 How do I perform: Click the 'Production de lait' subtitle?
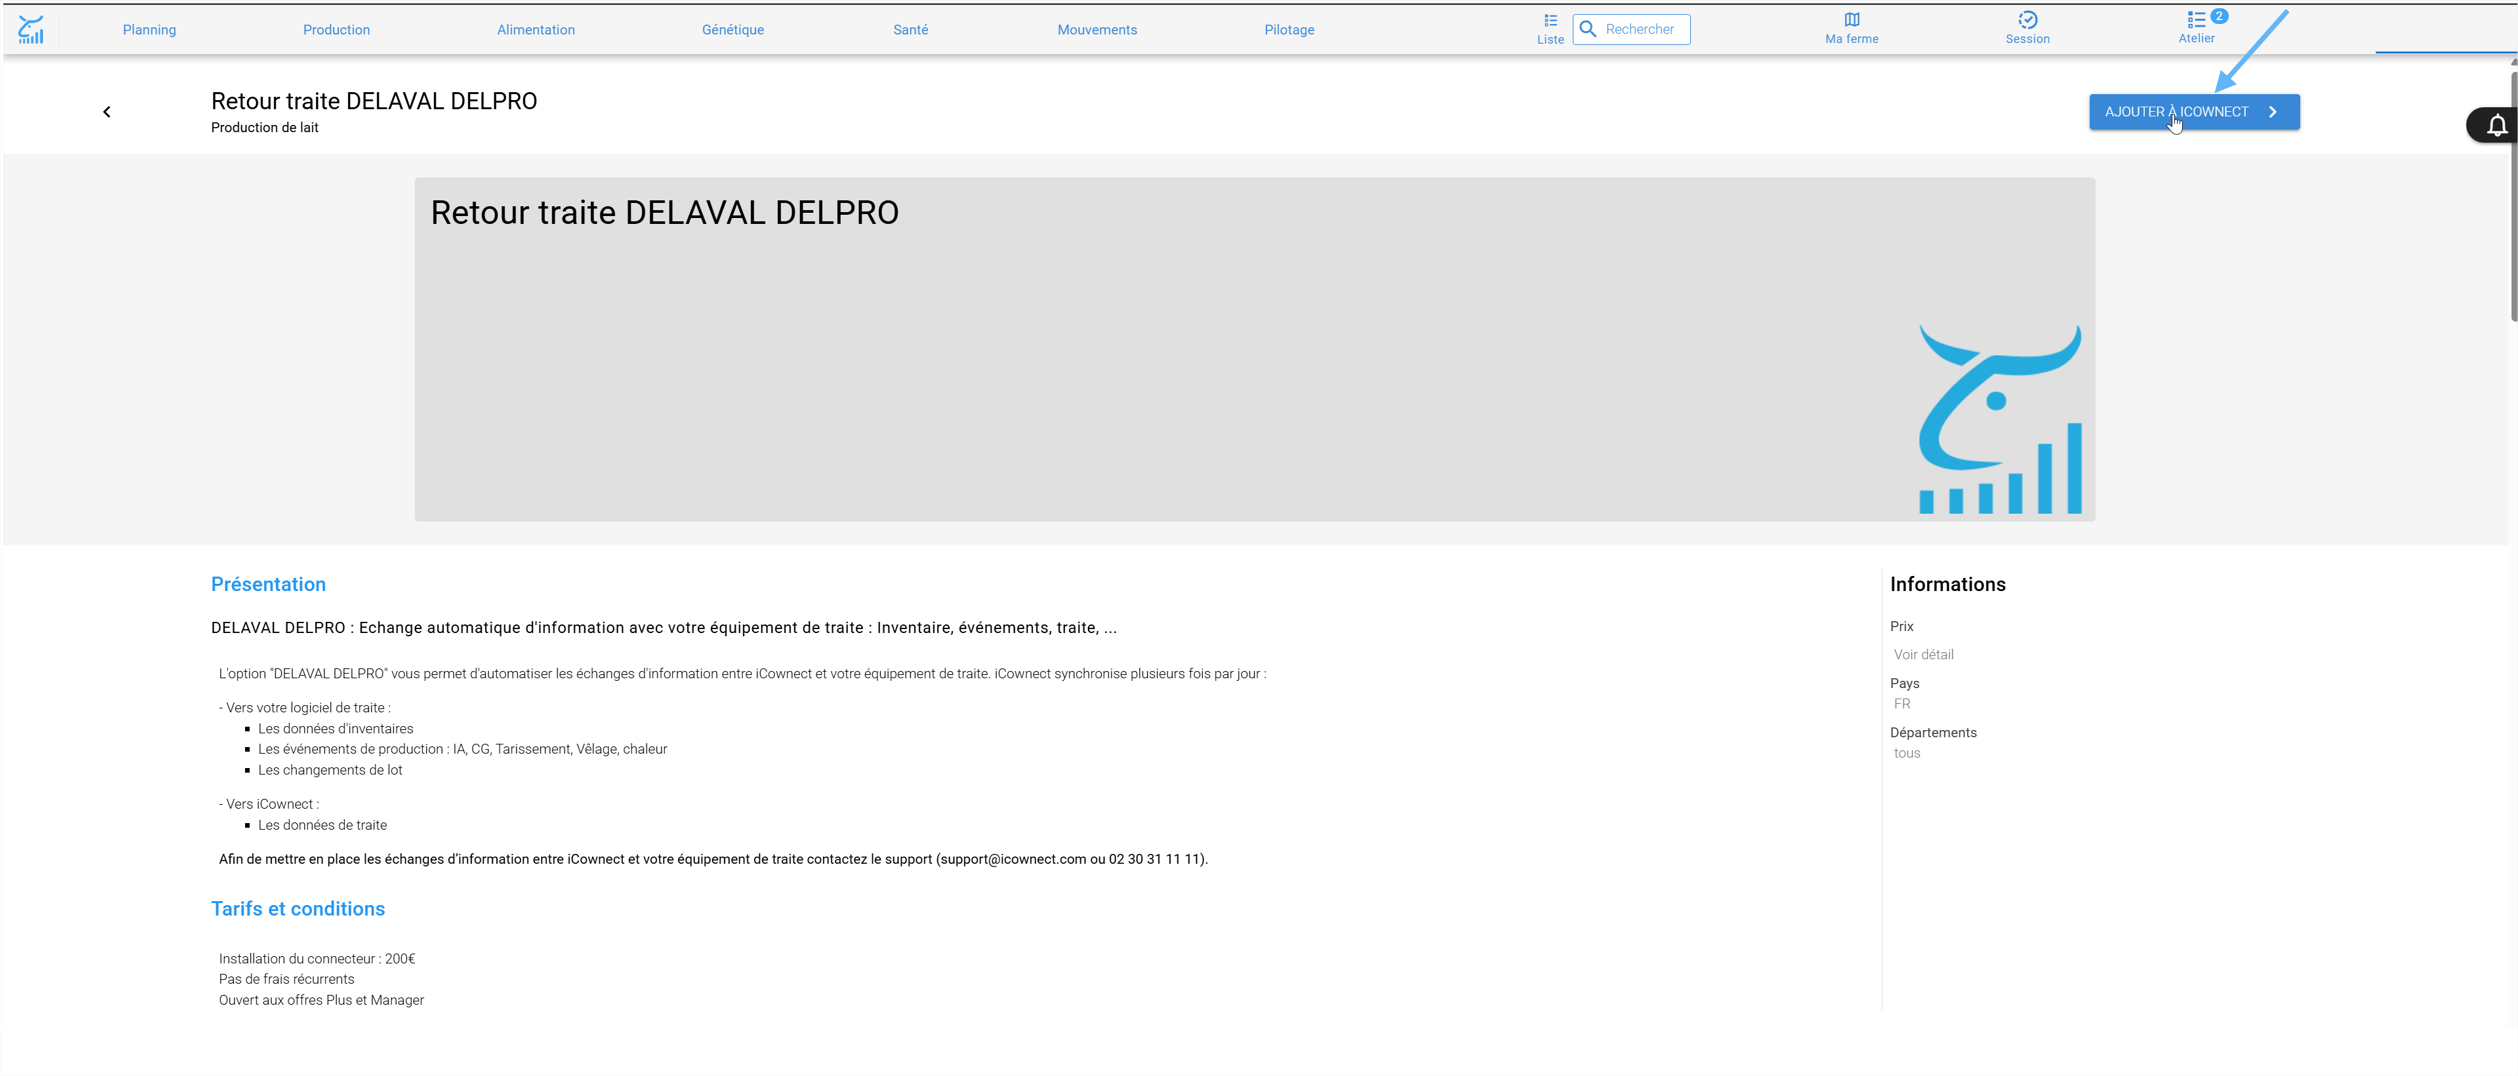264,128
